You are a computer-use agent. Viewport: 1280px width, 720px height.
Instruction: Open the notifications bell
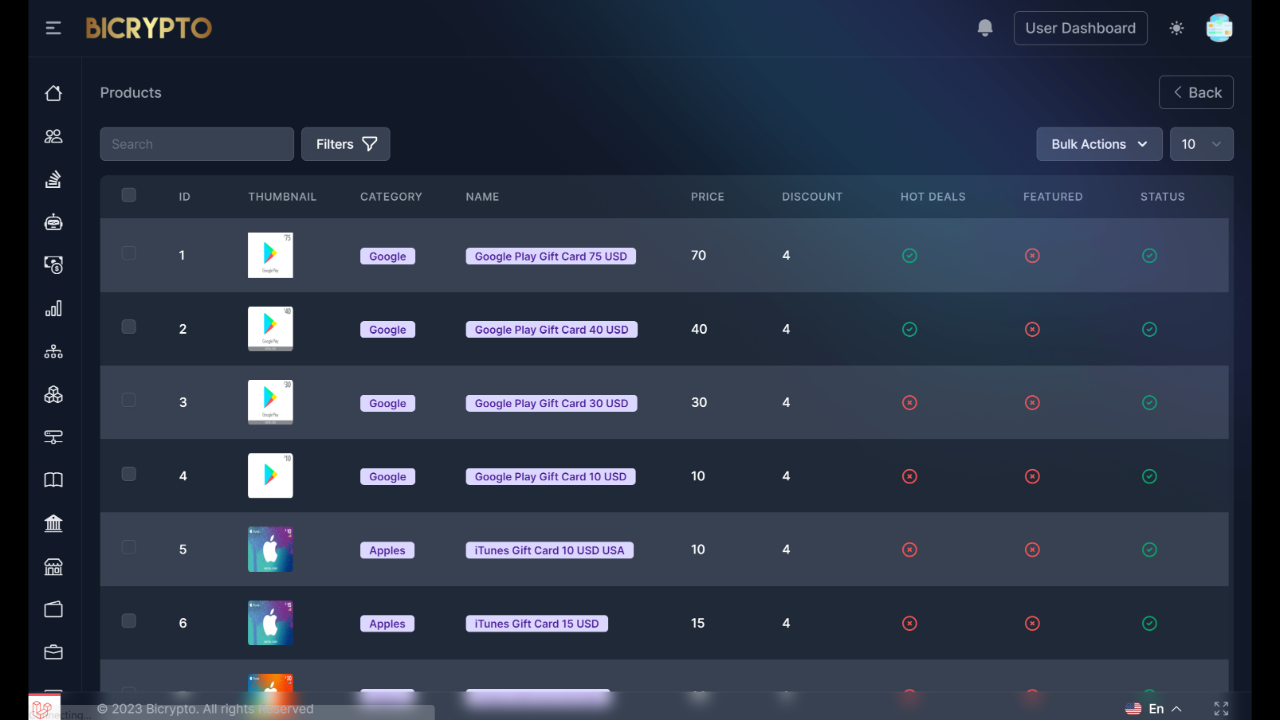pyautogui.click(x=985, y=28)
